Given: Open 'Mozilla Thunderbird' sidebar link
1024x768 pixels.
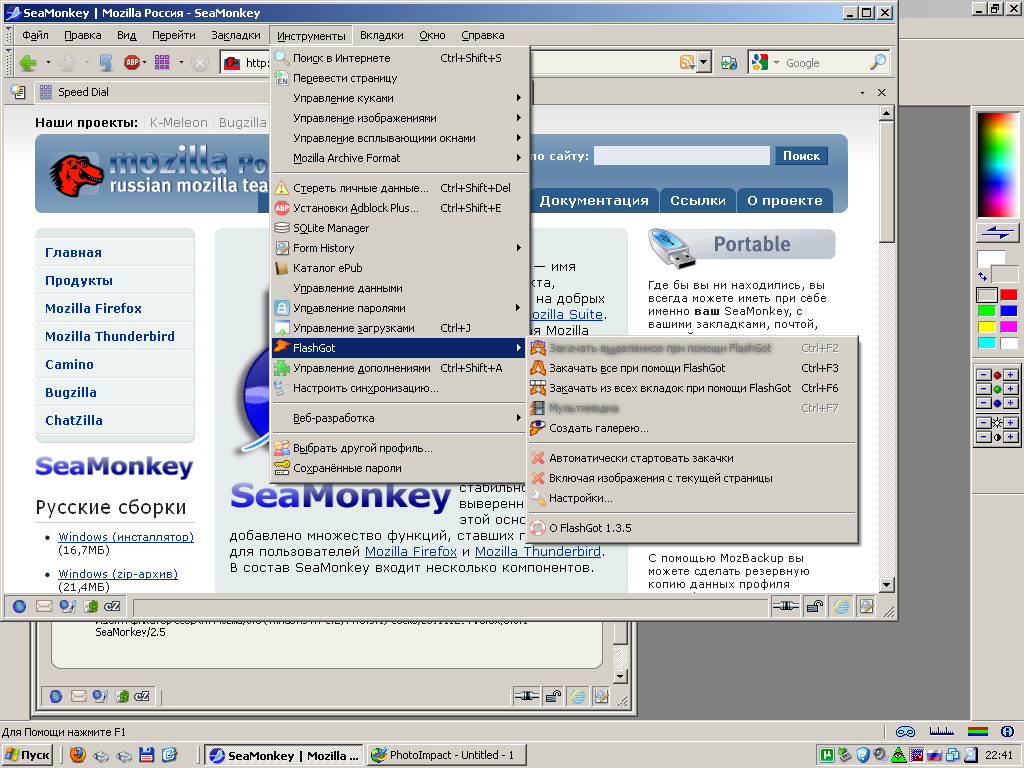Looking at the screenshot, I should click(110, 336).
